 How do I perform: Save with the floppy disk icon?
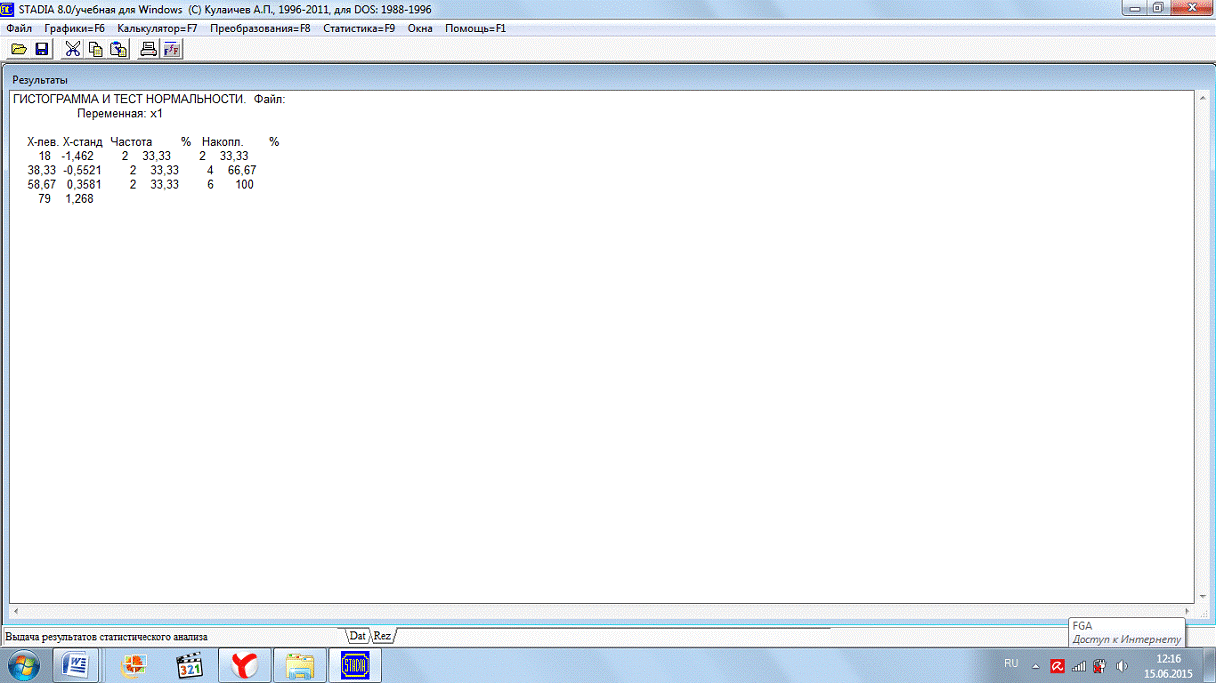(x=42, y=49)
